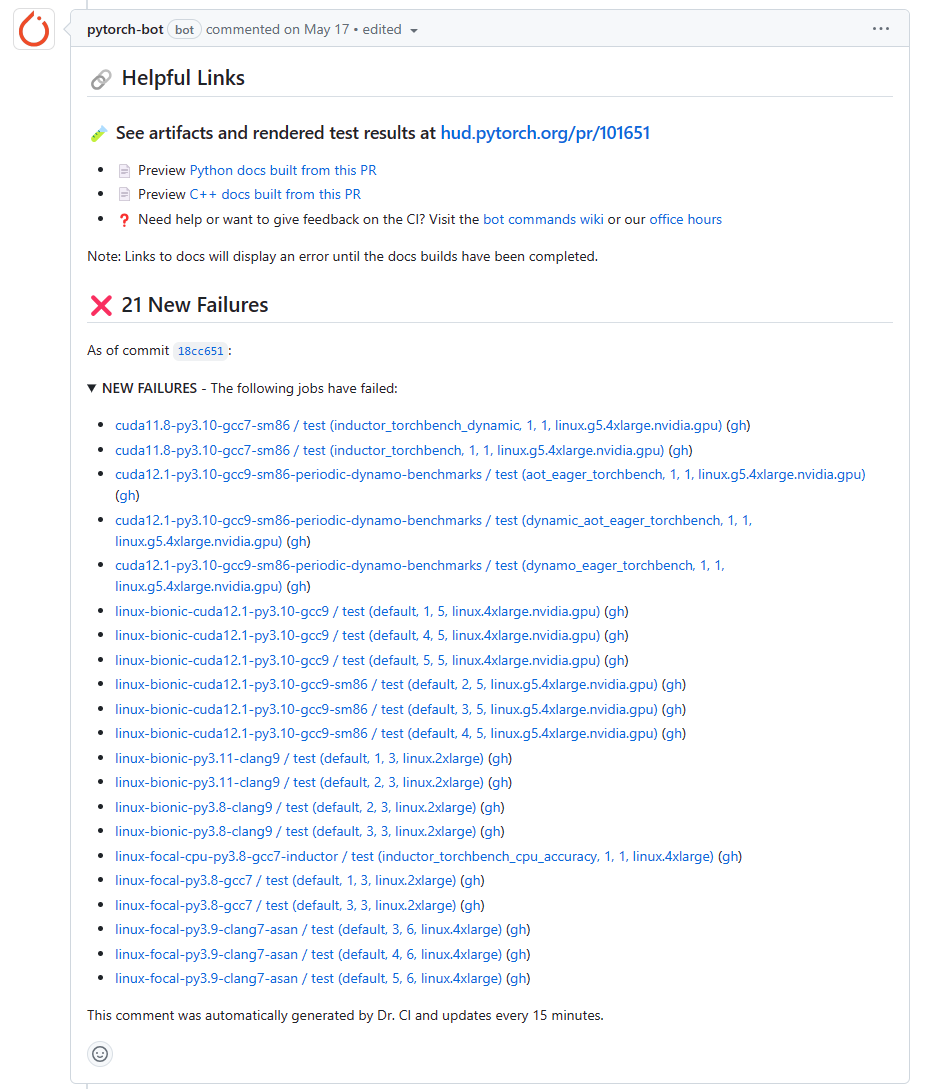Image resolution: width=930 pixels, height=1089 pixels.
Task: Open inductor_torchbench_dynamic failed job link
Action: click(418, 425)
